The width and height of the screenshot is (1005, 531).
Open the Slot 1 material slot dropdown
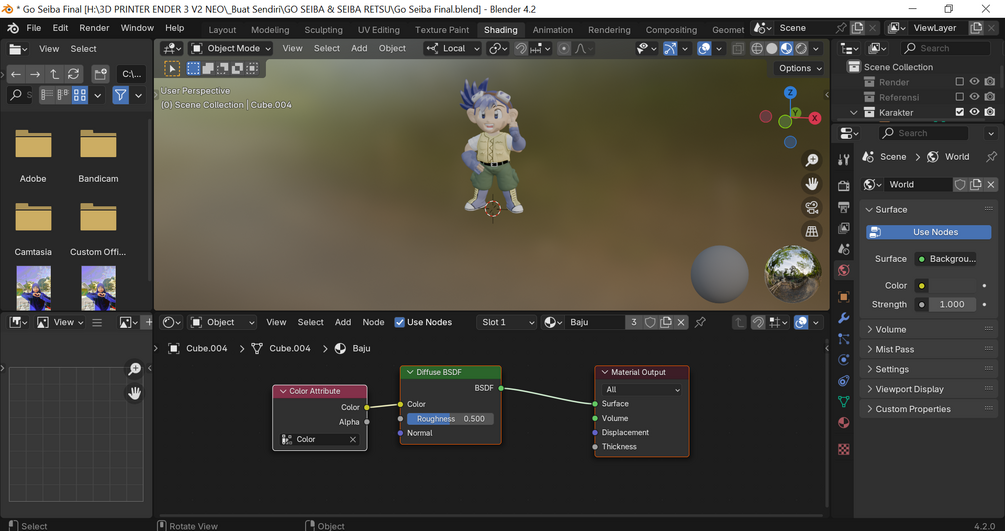click(506, 322)
